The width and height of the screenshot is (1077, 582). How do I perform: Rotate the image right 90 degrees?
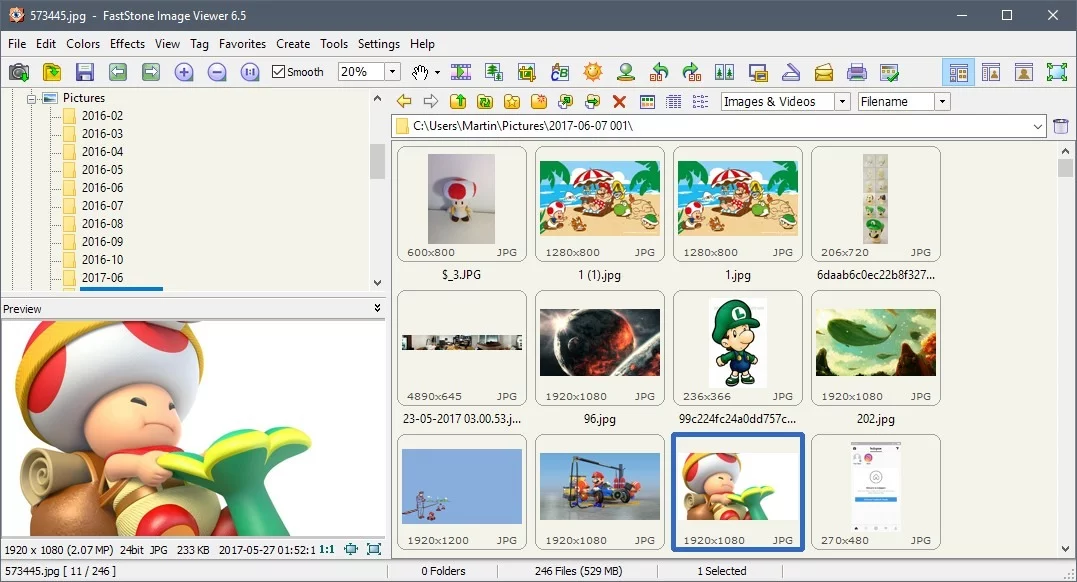pos(692,72)
